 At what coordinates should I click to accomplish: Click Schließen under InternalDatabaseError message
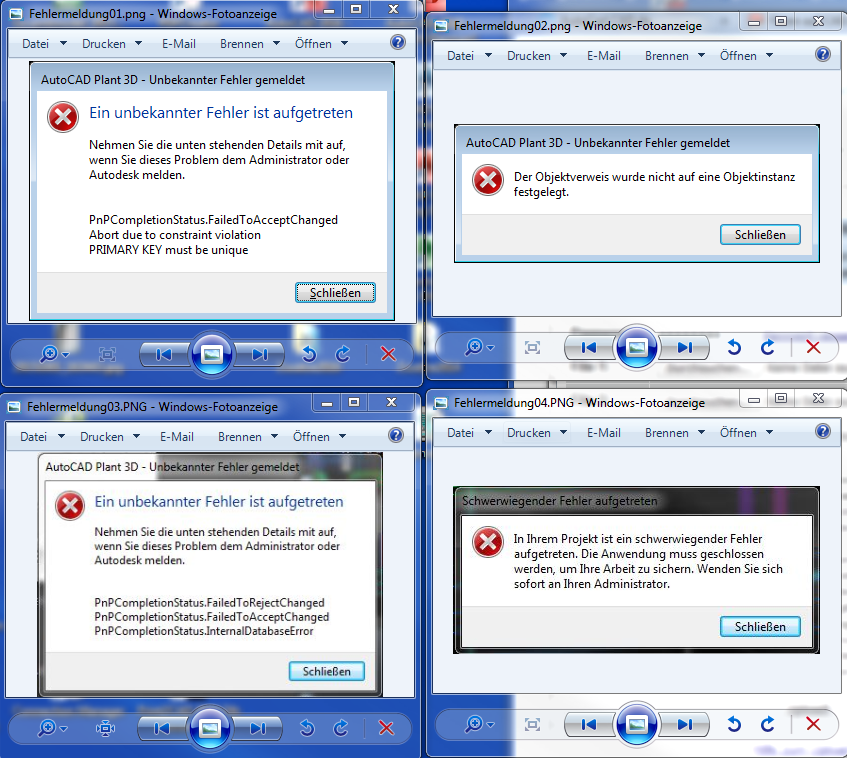tap(326, 671)
